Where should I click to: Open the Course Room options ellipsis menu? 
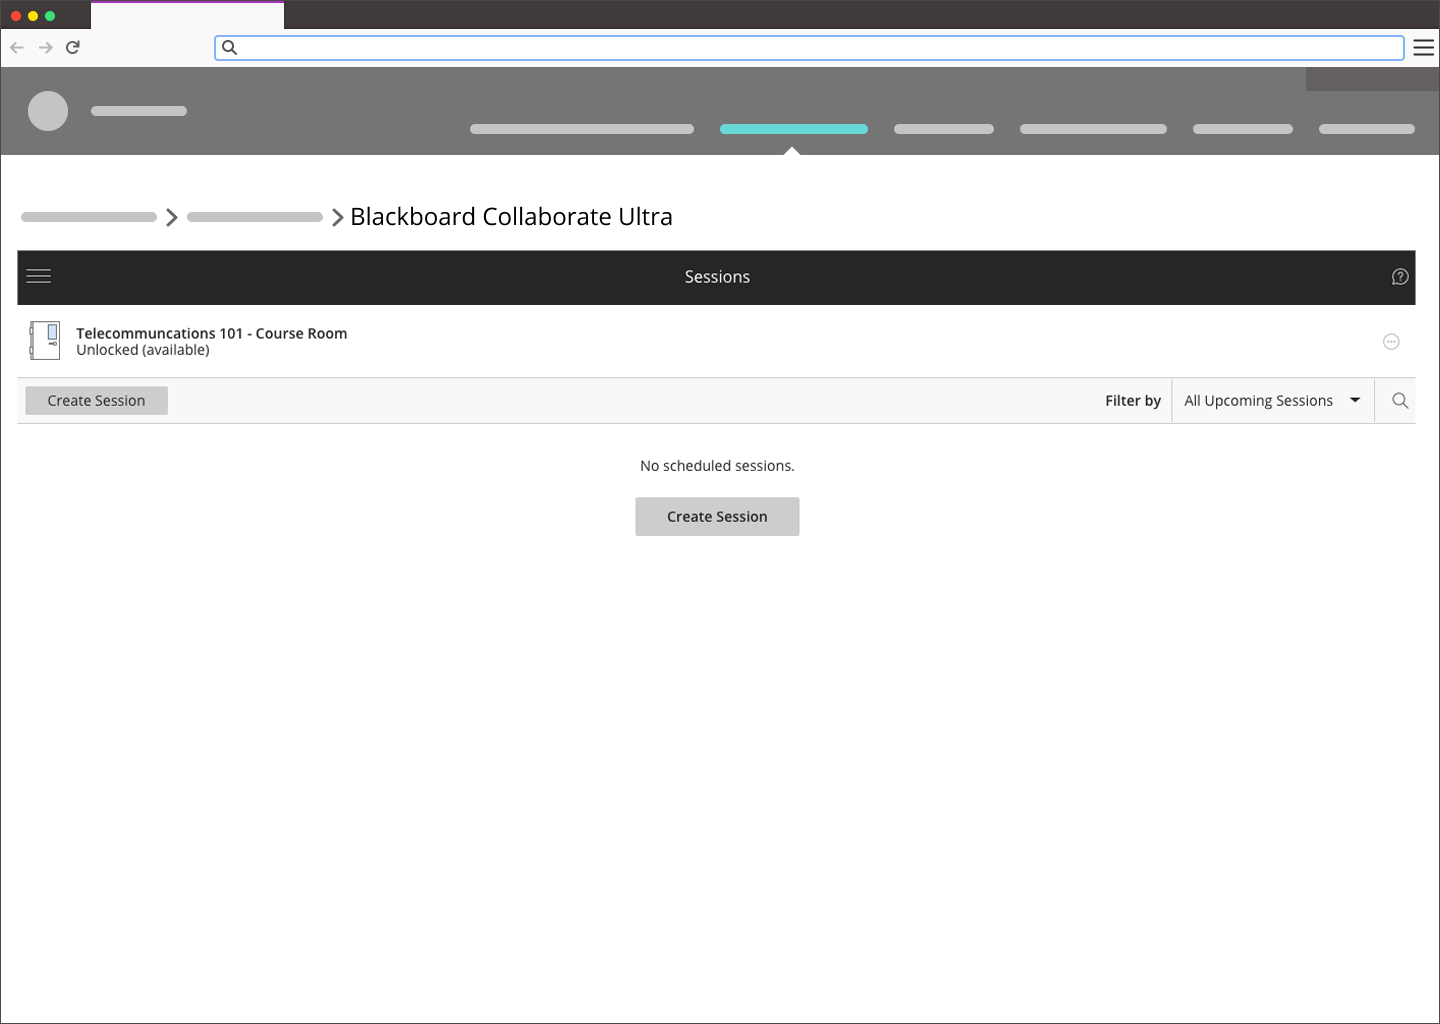pyautogui.click(x=1391, y=341)
